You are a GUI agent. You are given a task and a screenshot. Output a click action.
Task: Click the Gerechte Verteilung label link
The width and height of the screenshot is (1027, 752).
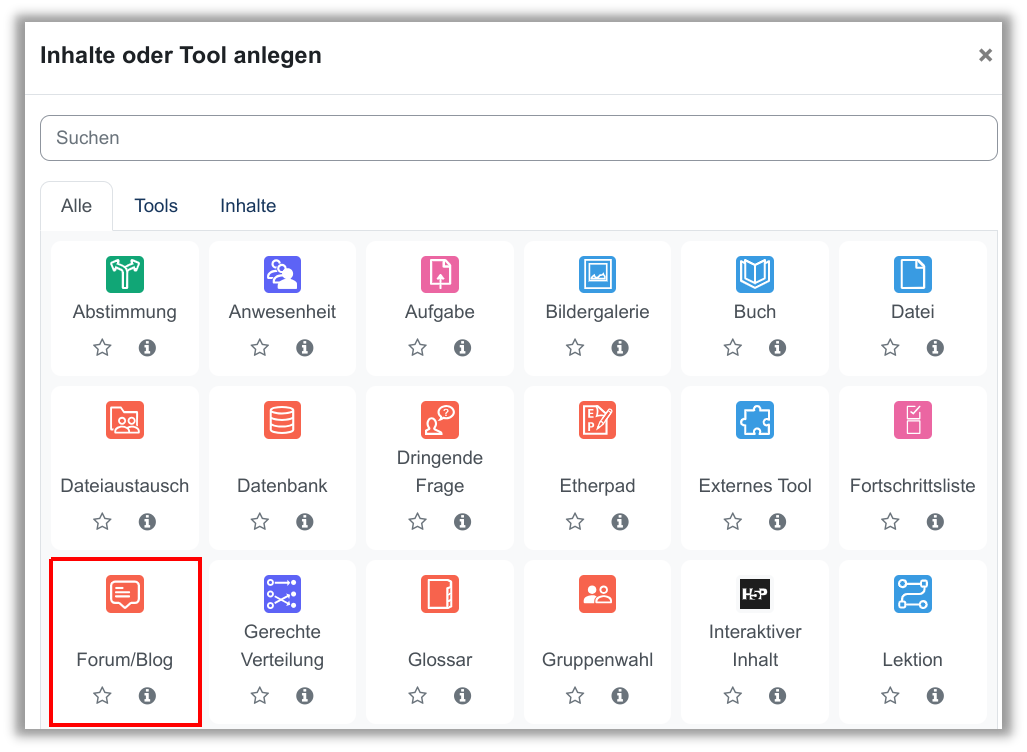coord(282,646)
